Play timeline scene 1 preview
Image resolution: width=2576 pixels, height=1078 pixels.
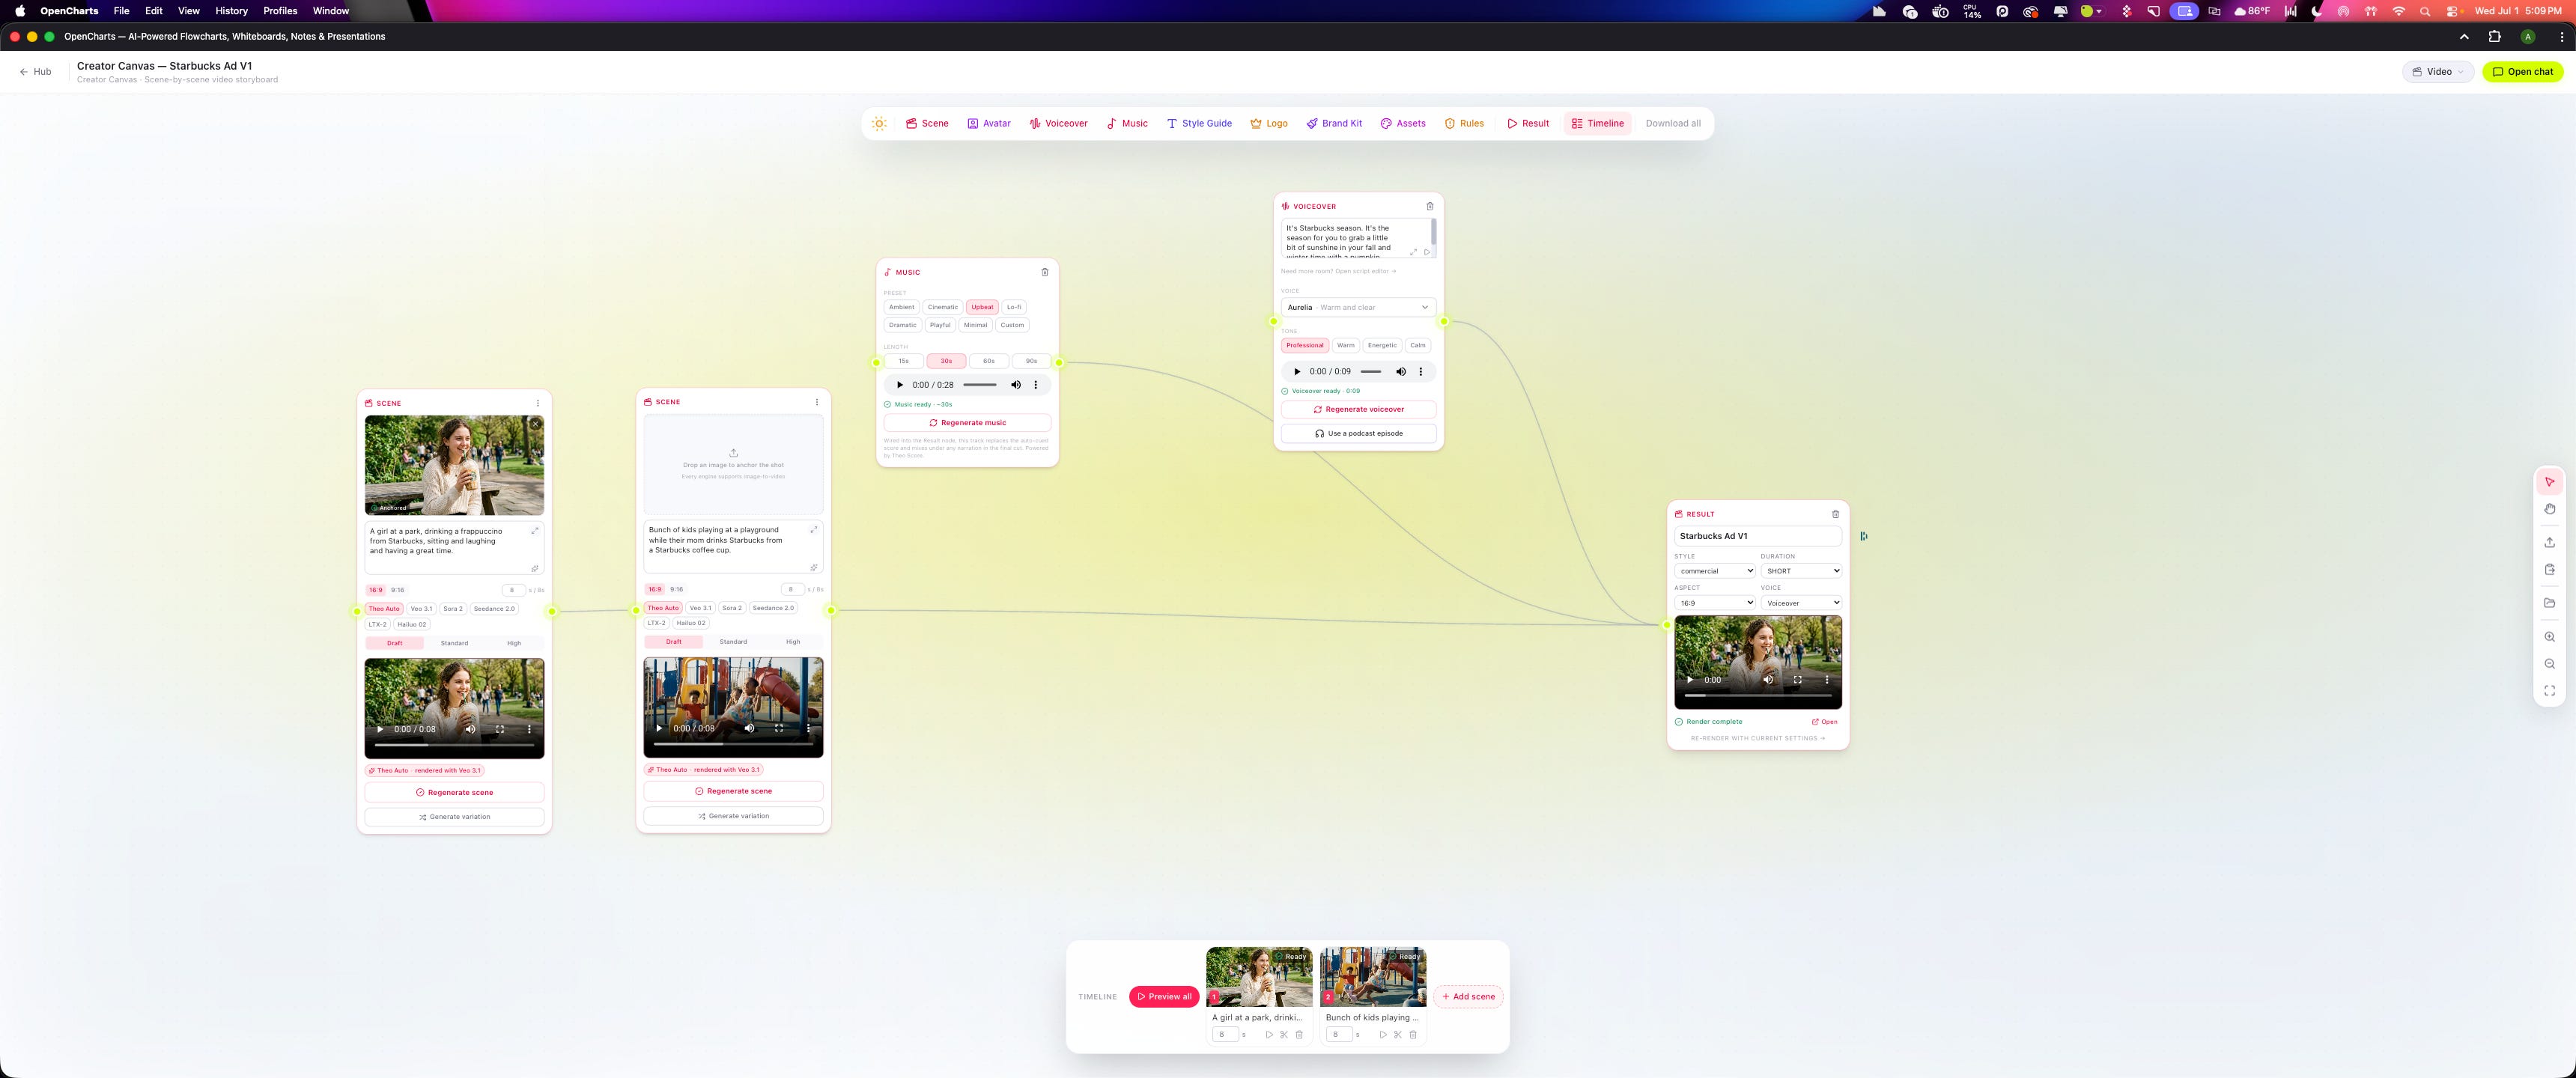(x=1269, y=1035)
